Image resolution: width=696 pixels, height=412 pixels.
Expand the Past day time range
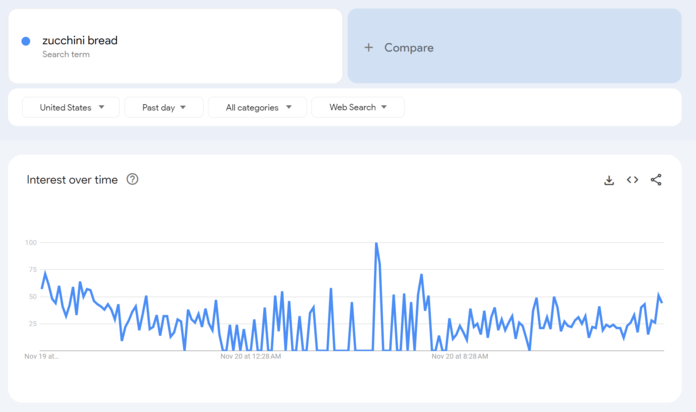[x=163, y=107]
